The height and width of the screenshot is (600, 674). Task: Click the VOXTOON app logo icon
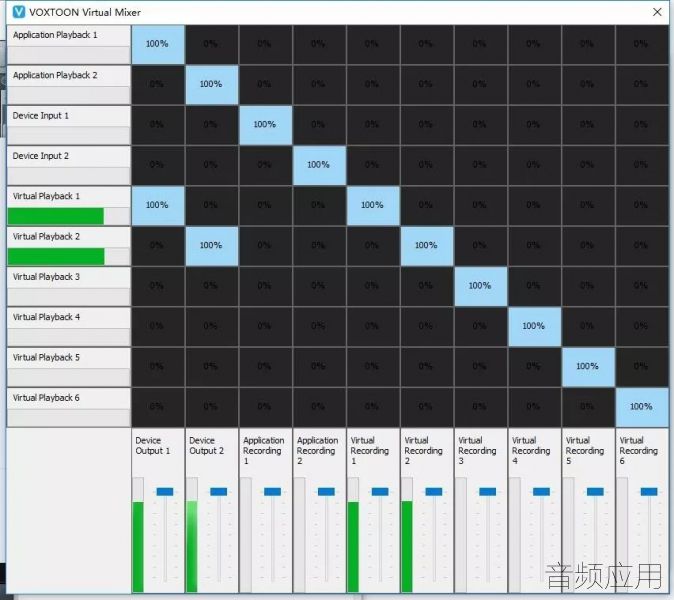click(18, 12)
